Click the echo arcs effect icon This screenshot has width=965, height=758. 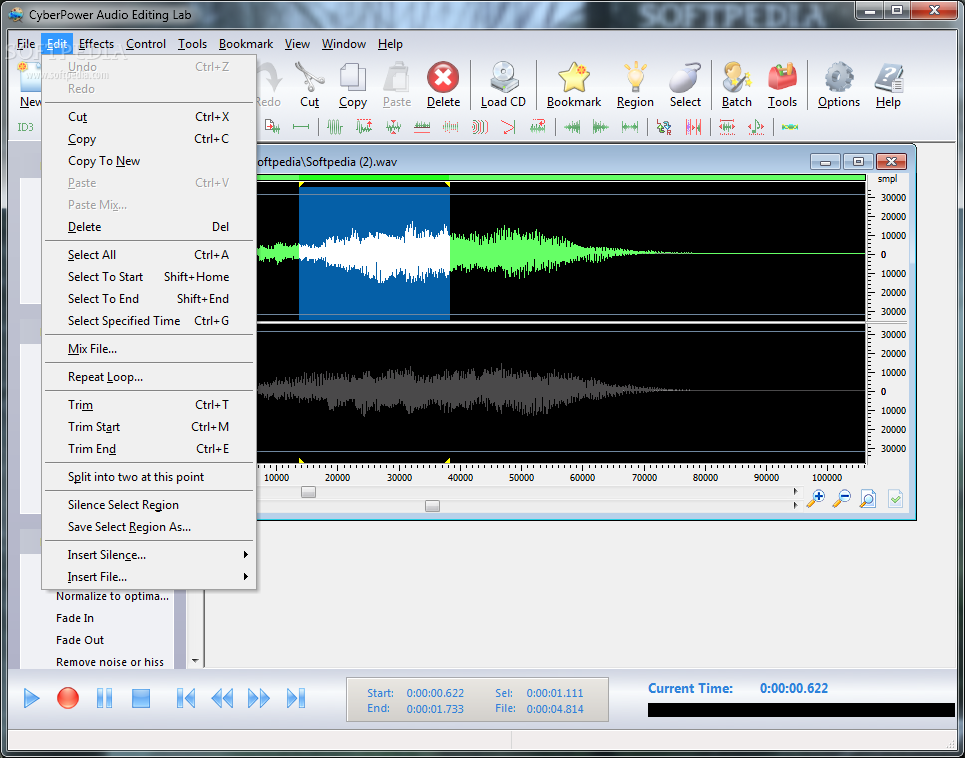(479, 127)
